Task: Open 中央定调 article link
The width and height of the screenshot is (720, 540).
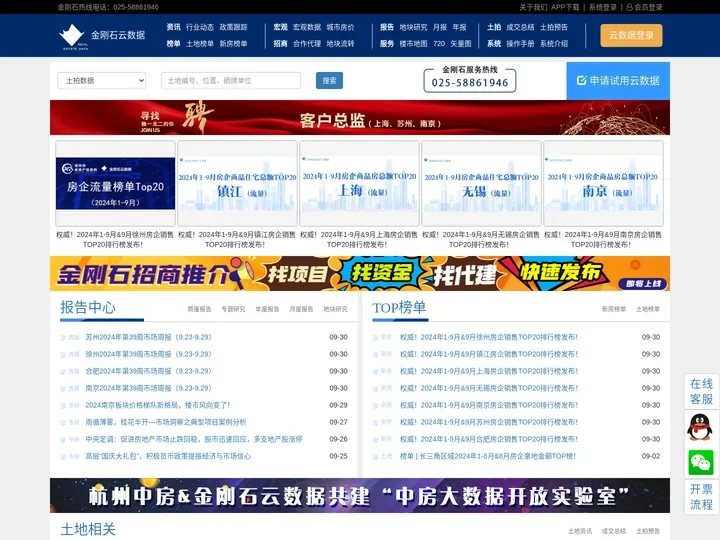Action: point(194,439)
